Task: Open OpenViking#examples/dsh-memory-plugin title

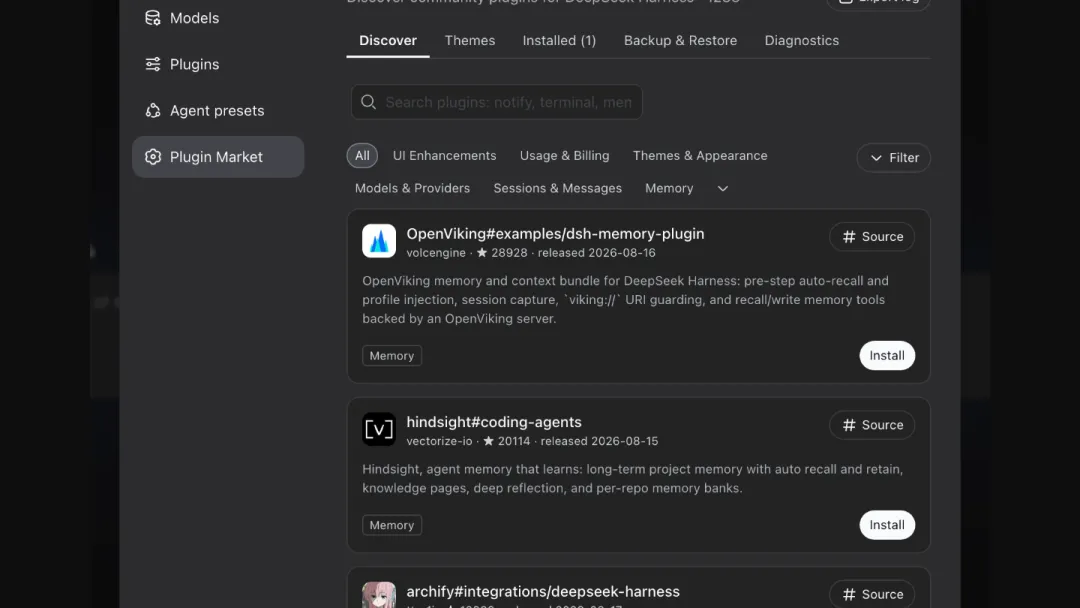Action: pos(555,234)
